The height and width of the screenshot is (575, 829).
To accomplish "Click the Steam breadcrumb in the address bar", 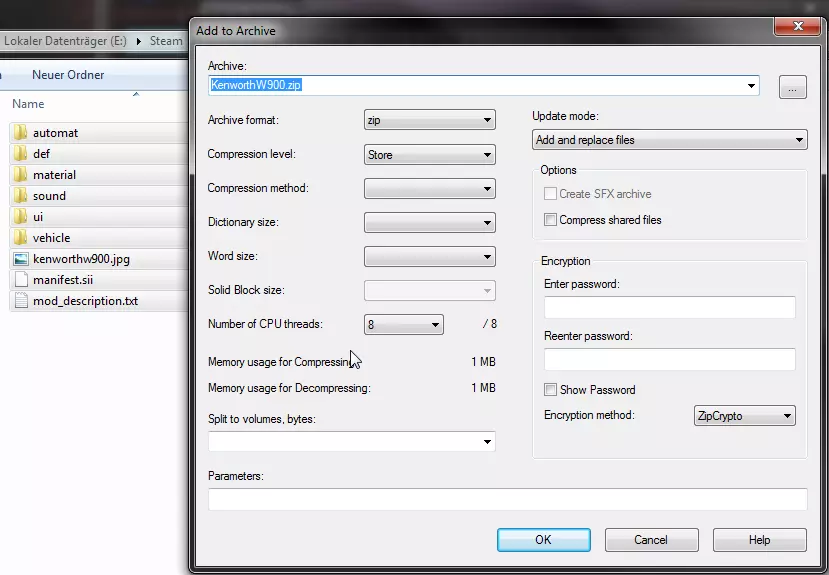I will tap(166, 41).
